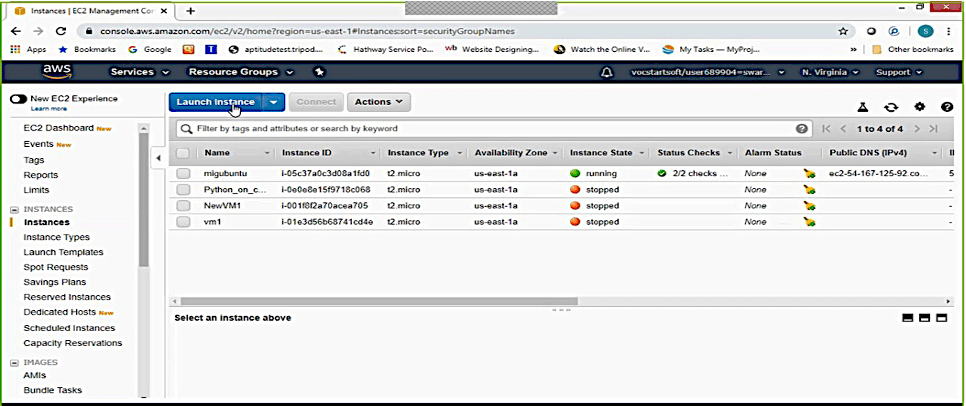Select the migubuntu instance checkbox

[183, 173]
